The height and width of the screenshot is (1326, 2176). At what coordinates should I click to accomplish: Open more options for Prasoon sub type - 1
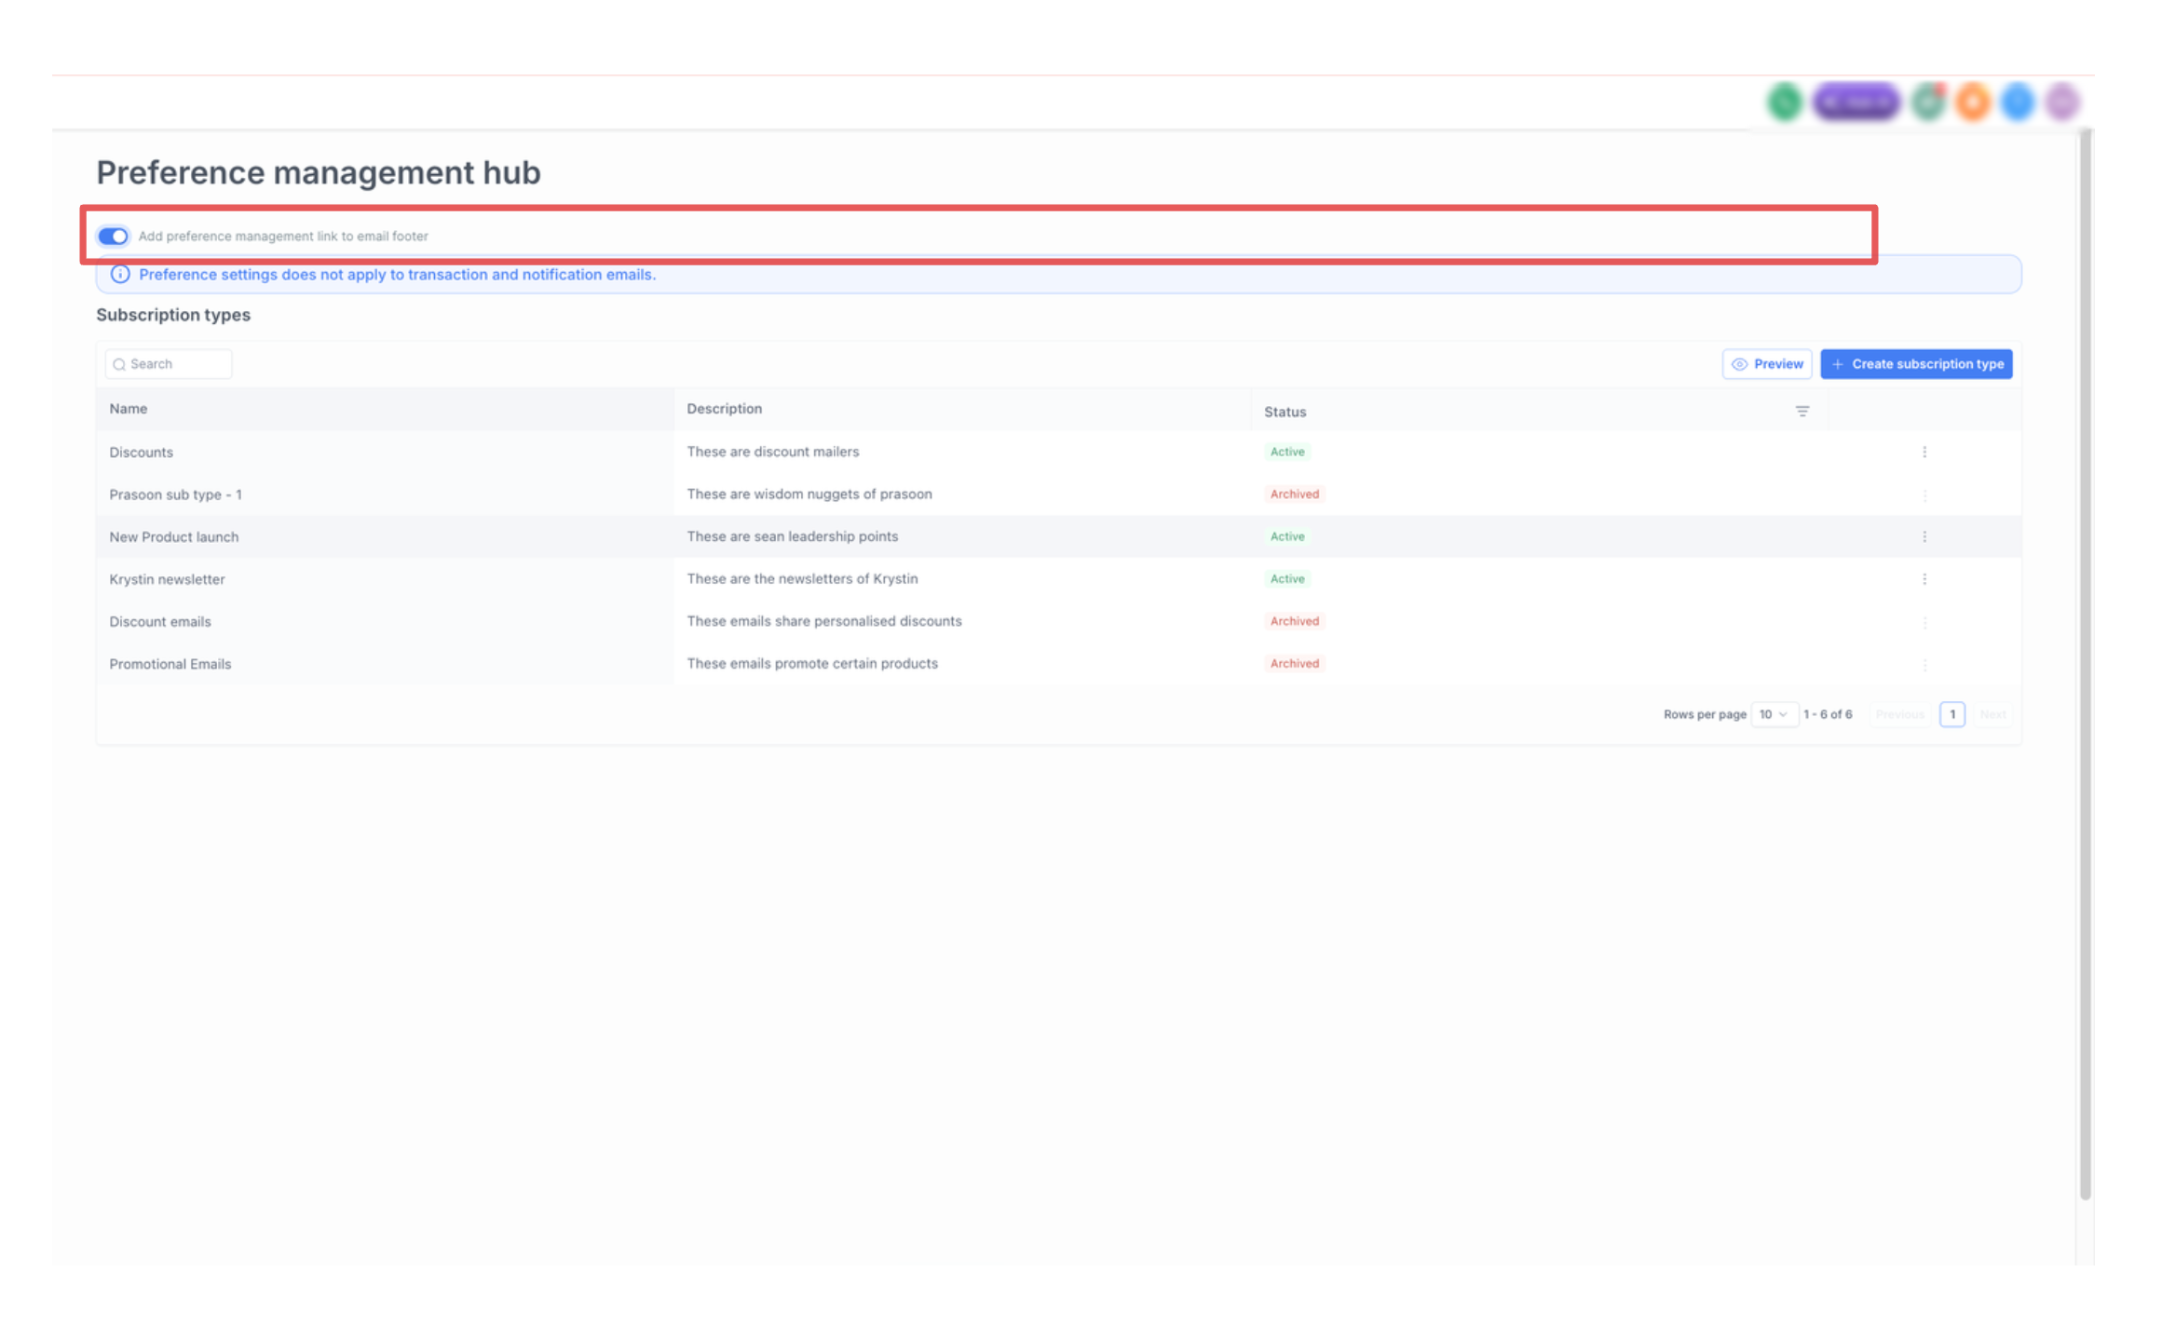pos(1924,495)
